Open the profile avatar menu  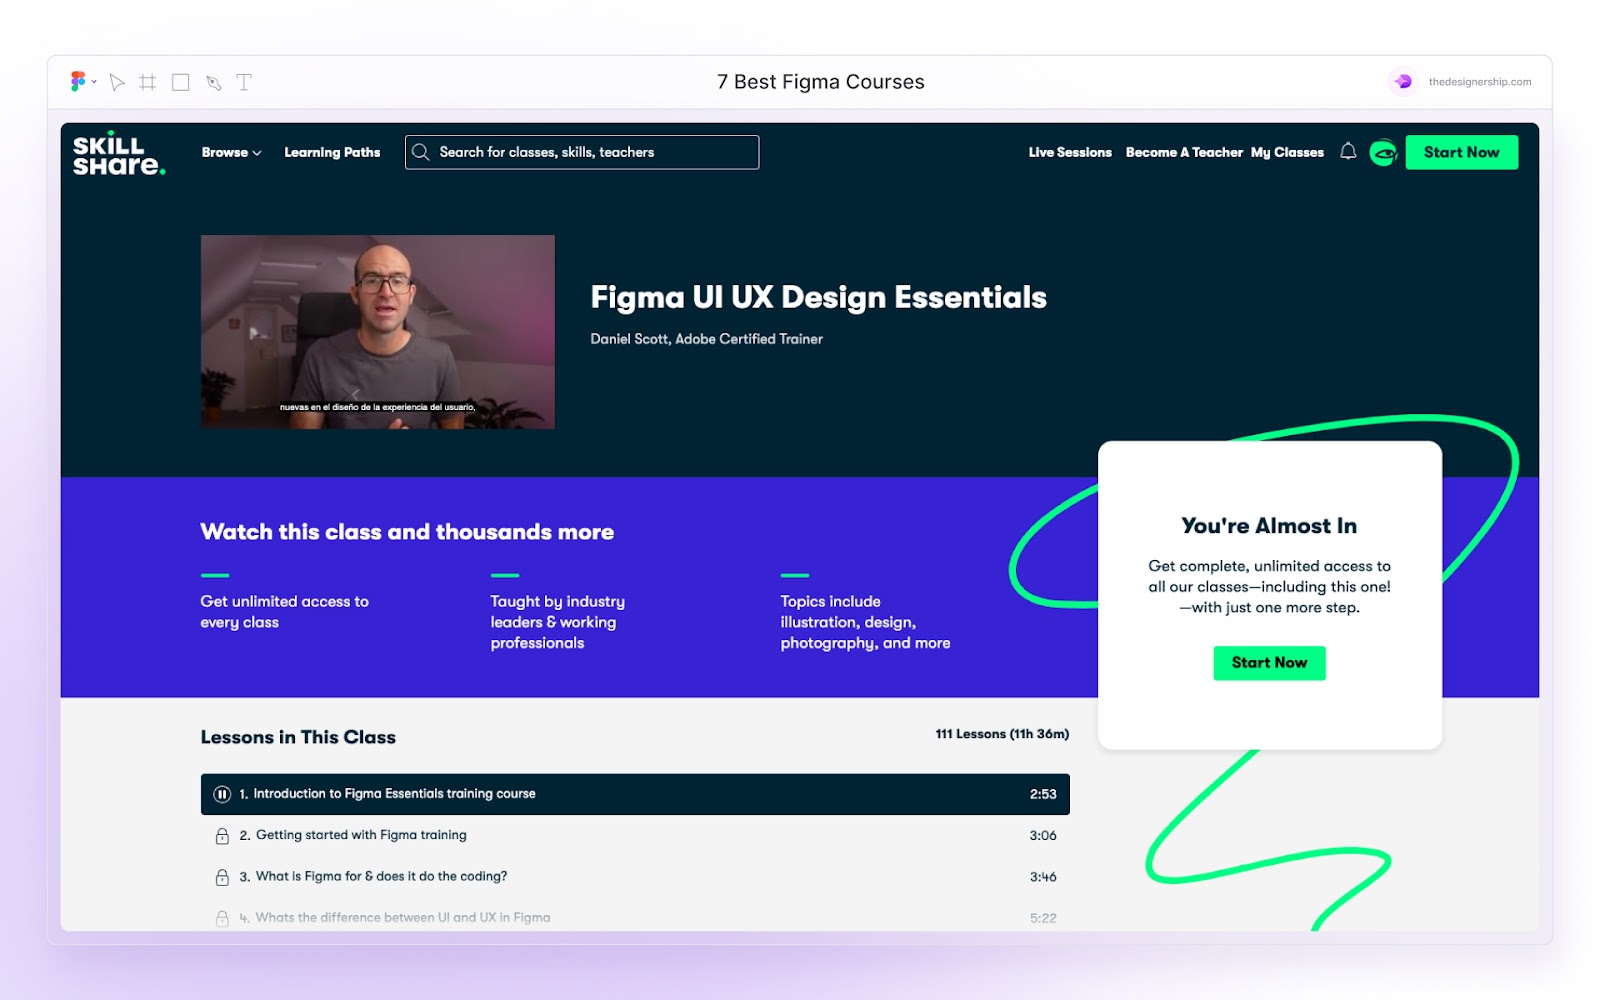(1385, 152)
